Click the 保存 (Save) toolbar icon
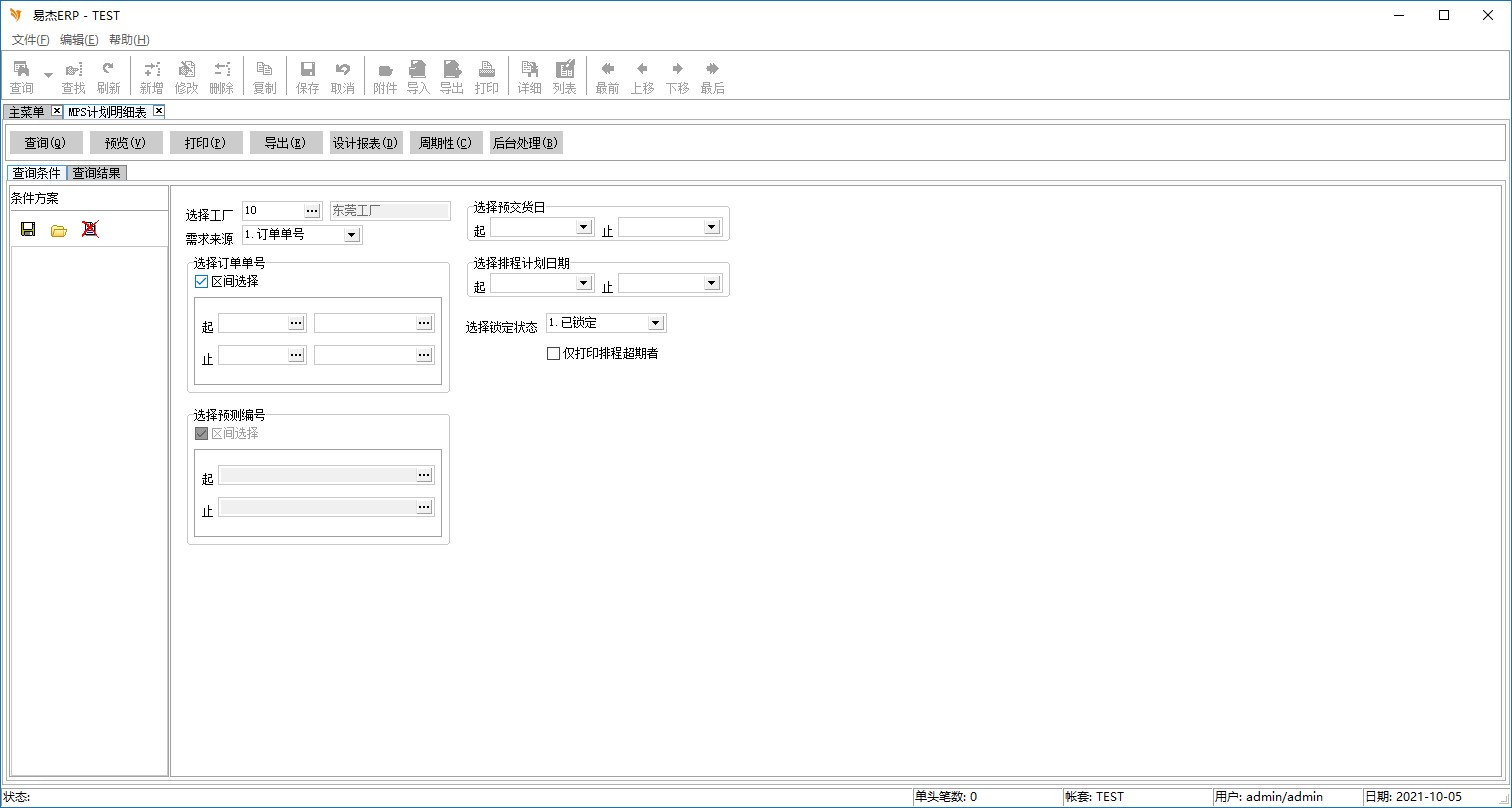The height and width of the screenshot is (808, 1512). (x=308, y=77)
